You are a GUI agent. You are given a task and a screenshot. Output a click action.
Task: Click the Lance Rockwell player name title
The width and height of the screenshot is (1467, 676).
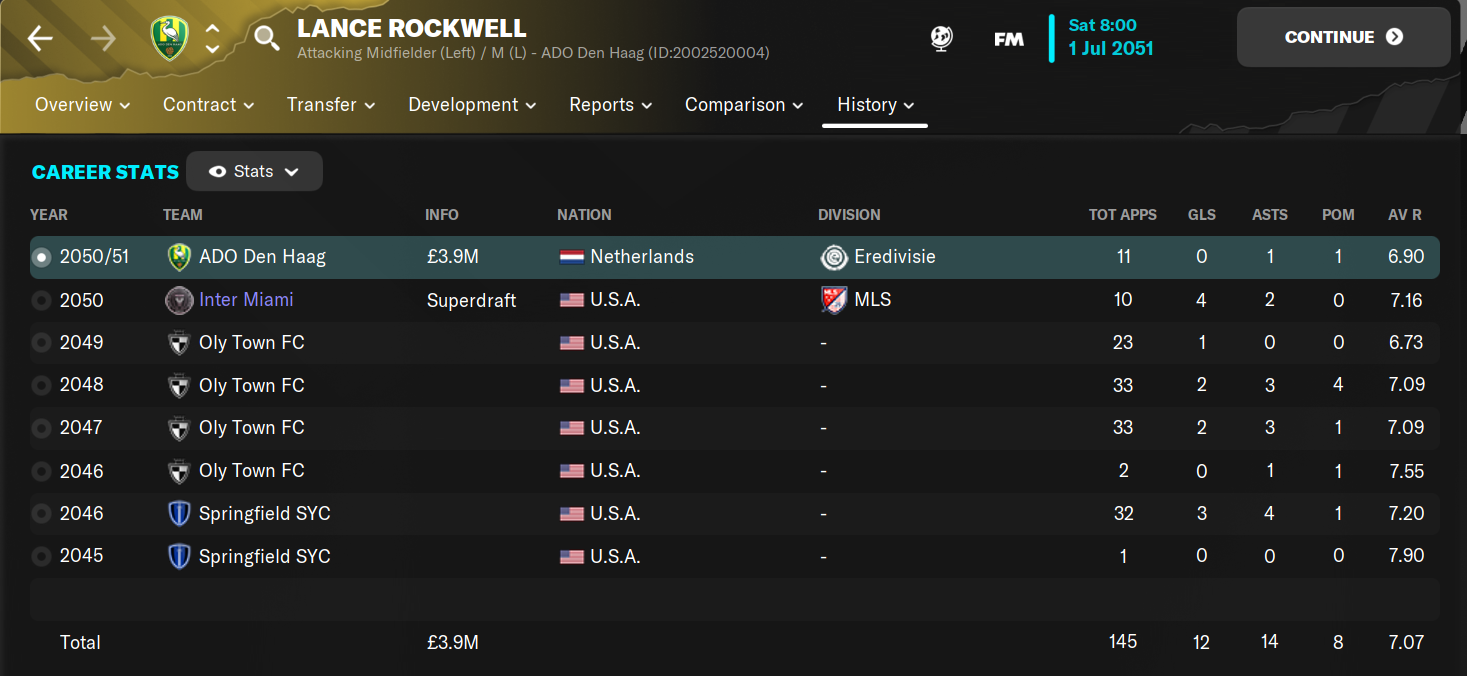[412, 28]
